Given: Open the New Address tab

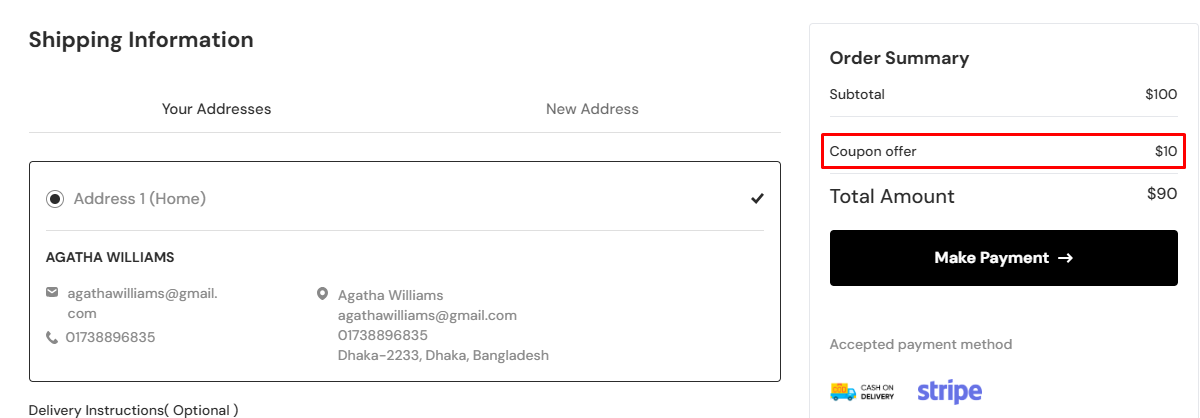Looking at the screenshot, I should tap(592, 109).
